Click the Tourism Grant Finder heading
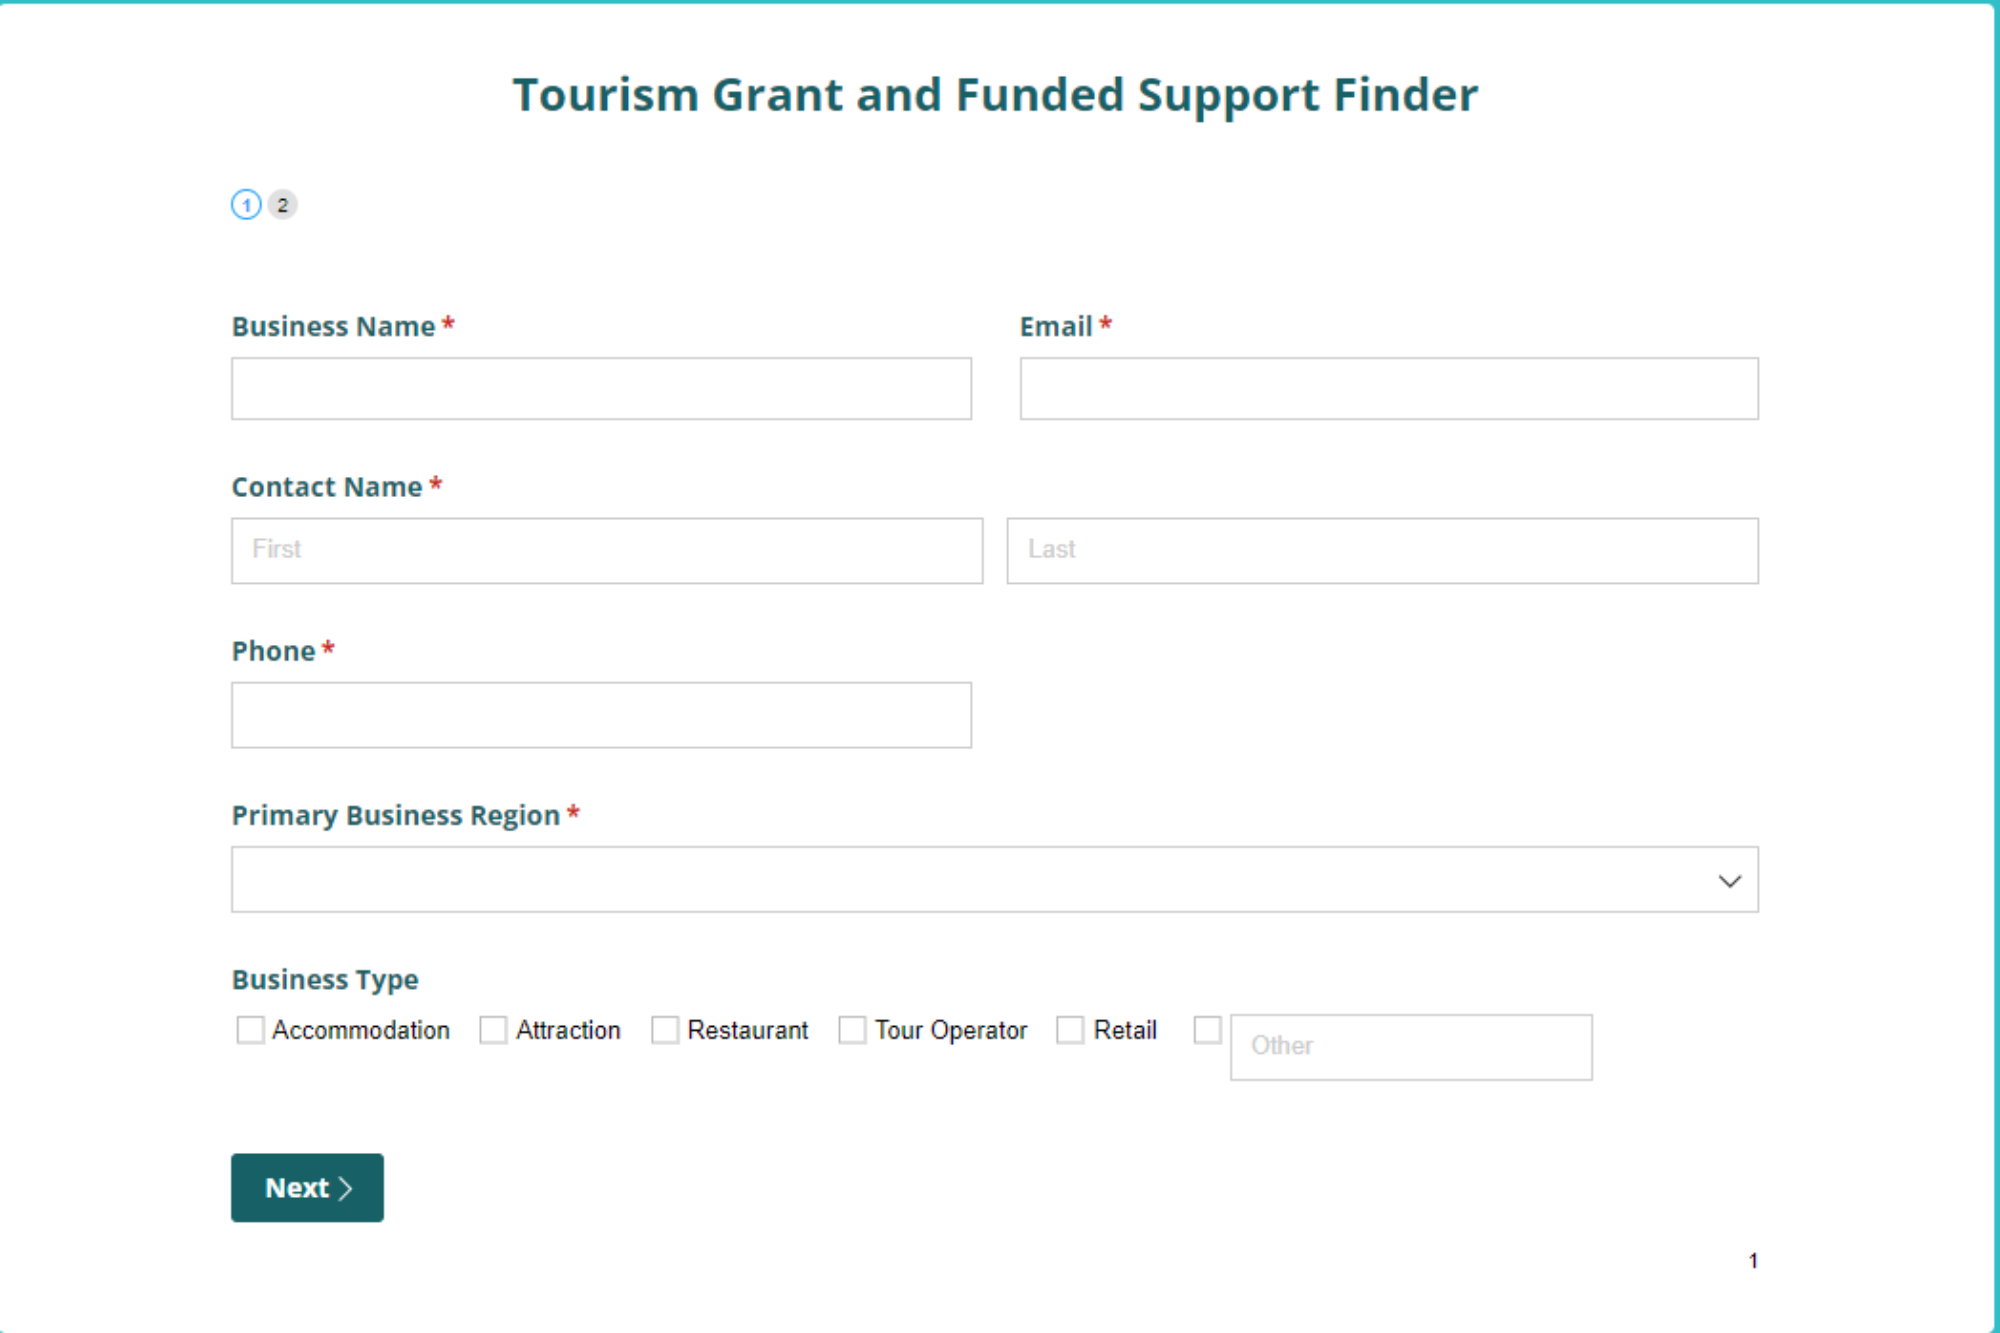 click(995, 96)
